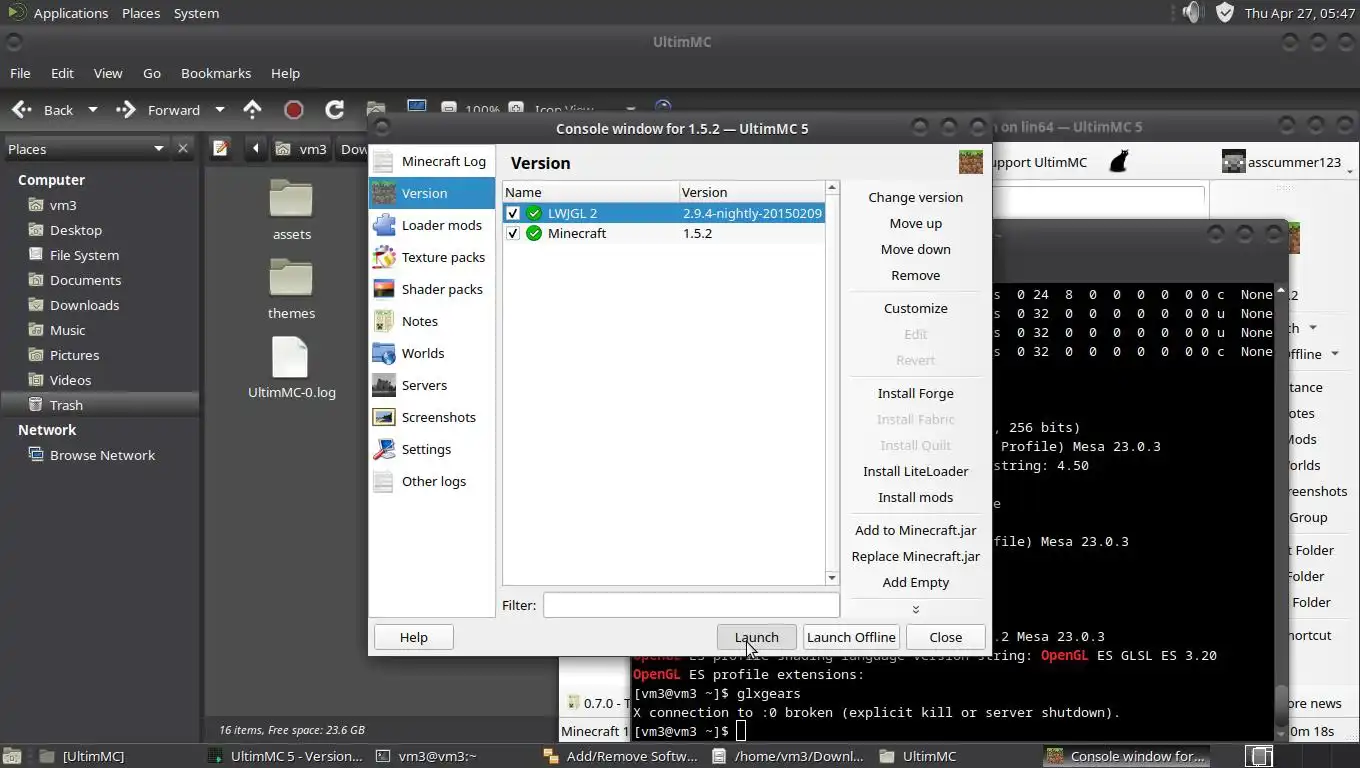Click the black cat icon in UltimMC
The image size is (1360, 768).
[x=1120, y=161]
